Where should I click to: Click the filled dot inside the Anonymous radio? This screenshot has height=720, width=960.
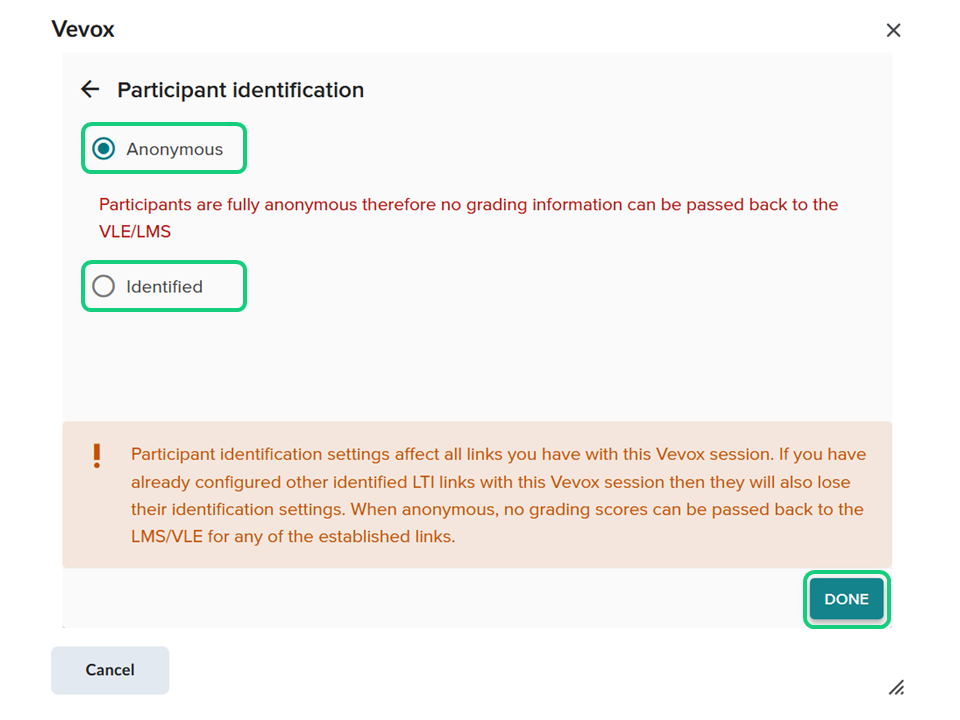tap(103, 149)
